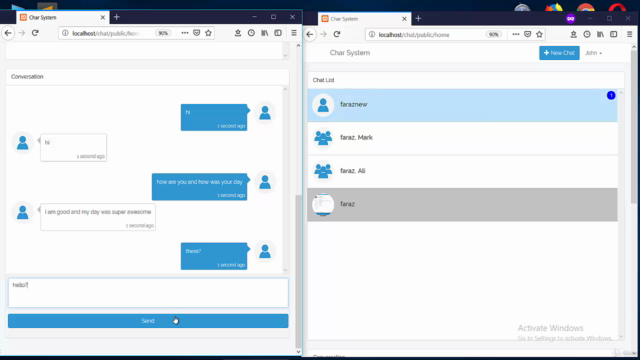The width and height of the screenshot is (640, 360).
Task: Open library icon in left browser window
Action: click(264, 33)
